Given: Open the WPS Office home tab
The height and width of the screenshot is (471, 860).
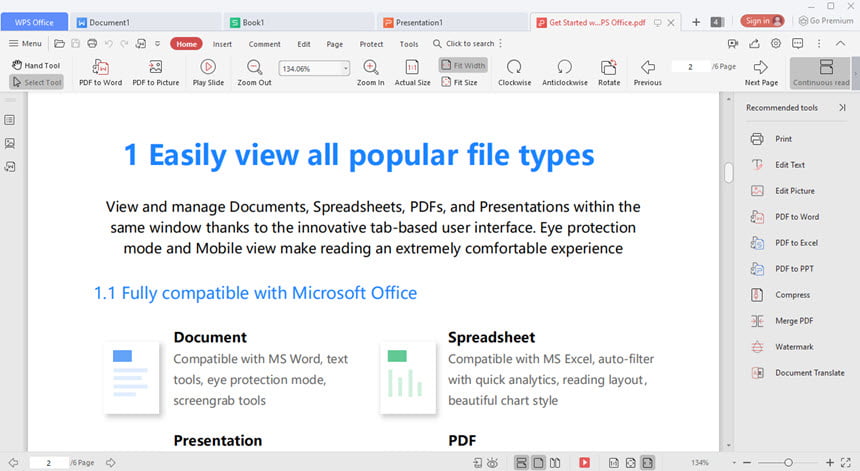Looking at the screenshot, I should (x=34, y=22).
